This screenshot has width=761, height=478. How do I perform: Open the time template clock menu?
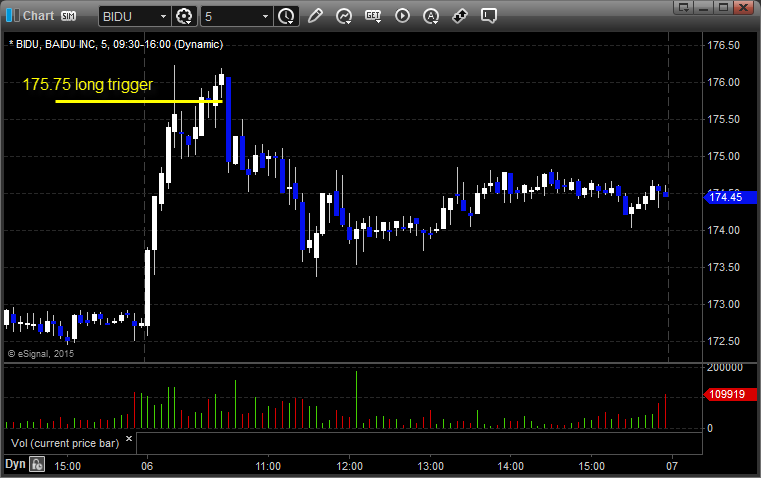click(x=286, y=16)
